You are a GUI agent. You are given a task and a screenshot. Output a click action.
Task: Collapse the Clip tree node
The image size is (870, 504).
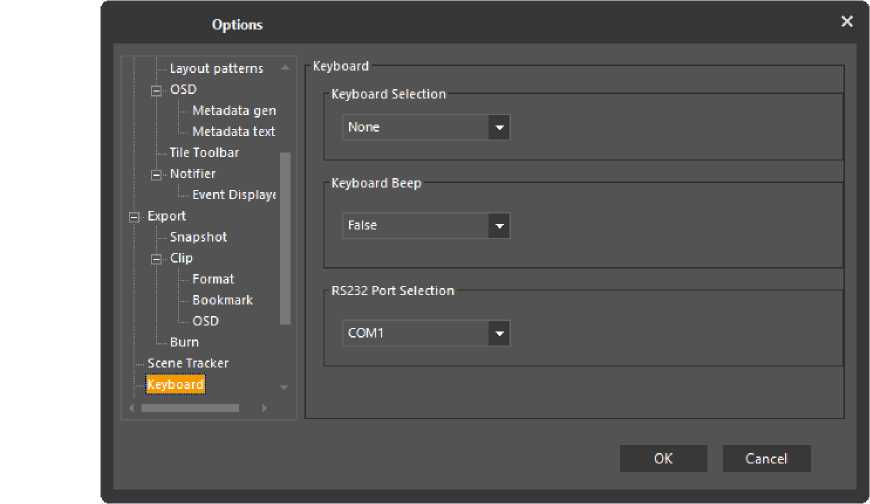tap(156, 258)
